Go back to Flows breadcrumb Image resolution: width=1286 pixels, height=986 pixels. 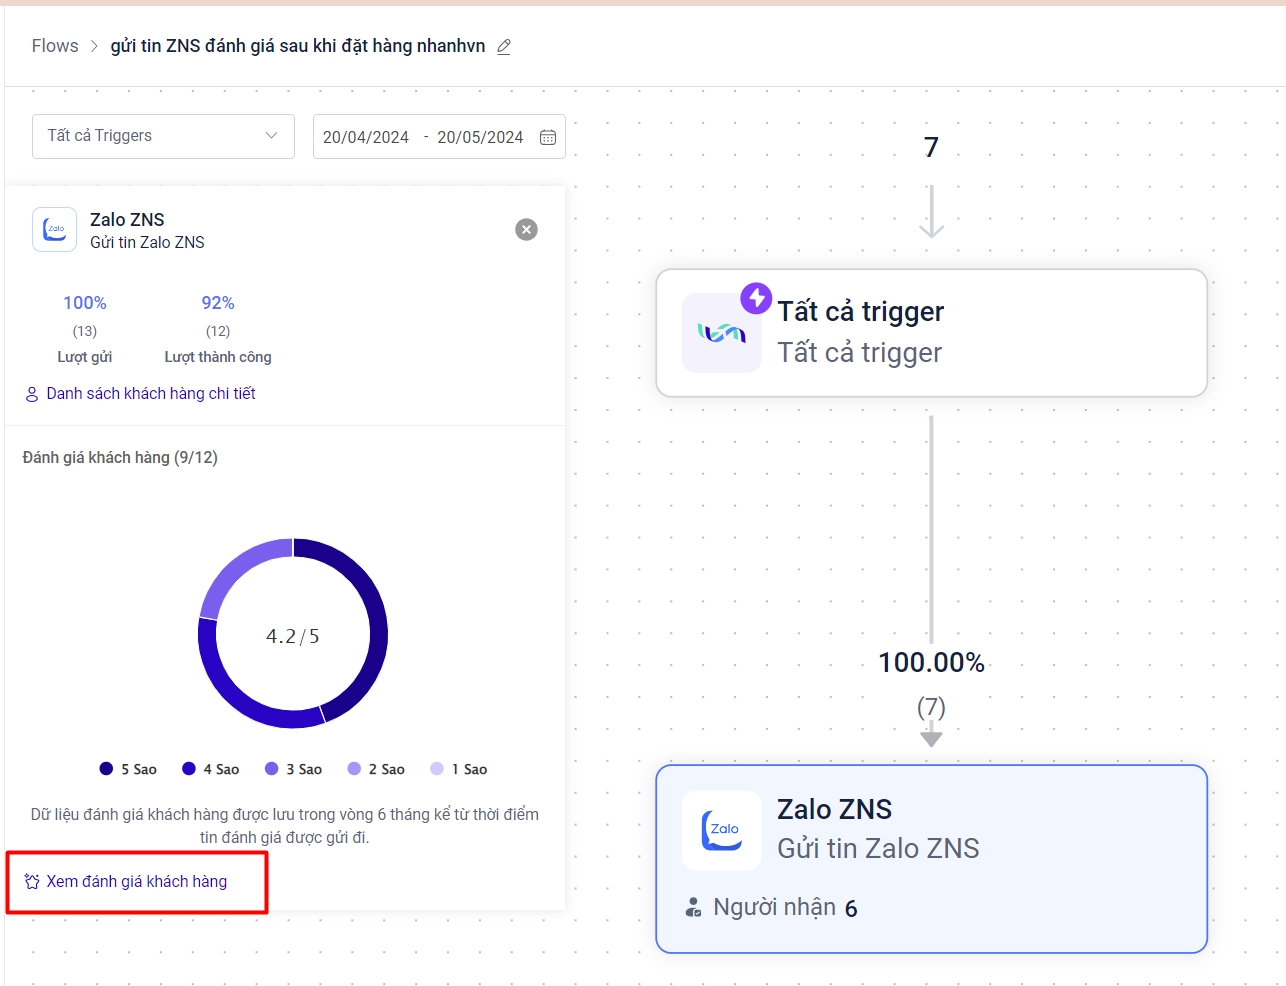click(x=55, y=46)
